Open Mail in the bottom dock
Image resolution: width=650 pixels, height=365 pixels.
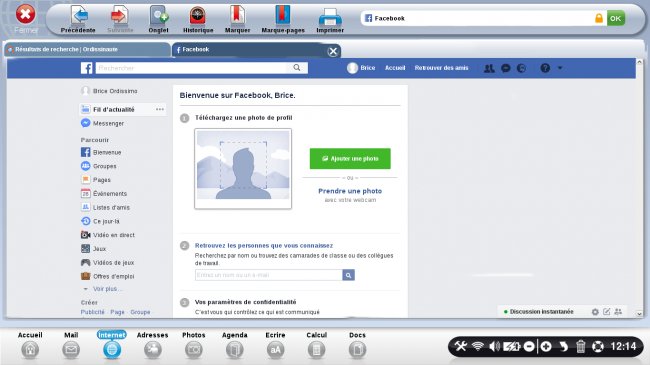click(x=71, y=345)
